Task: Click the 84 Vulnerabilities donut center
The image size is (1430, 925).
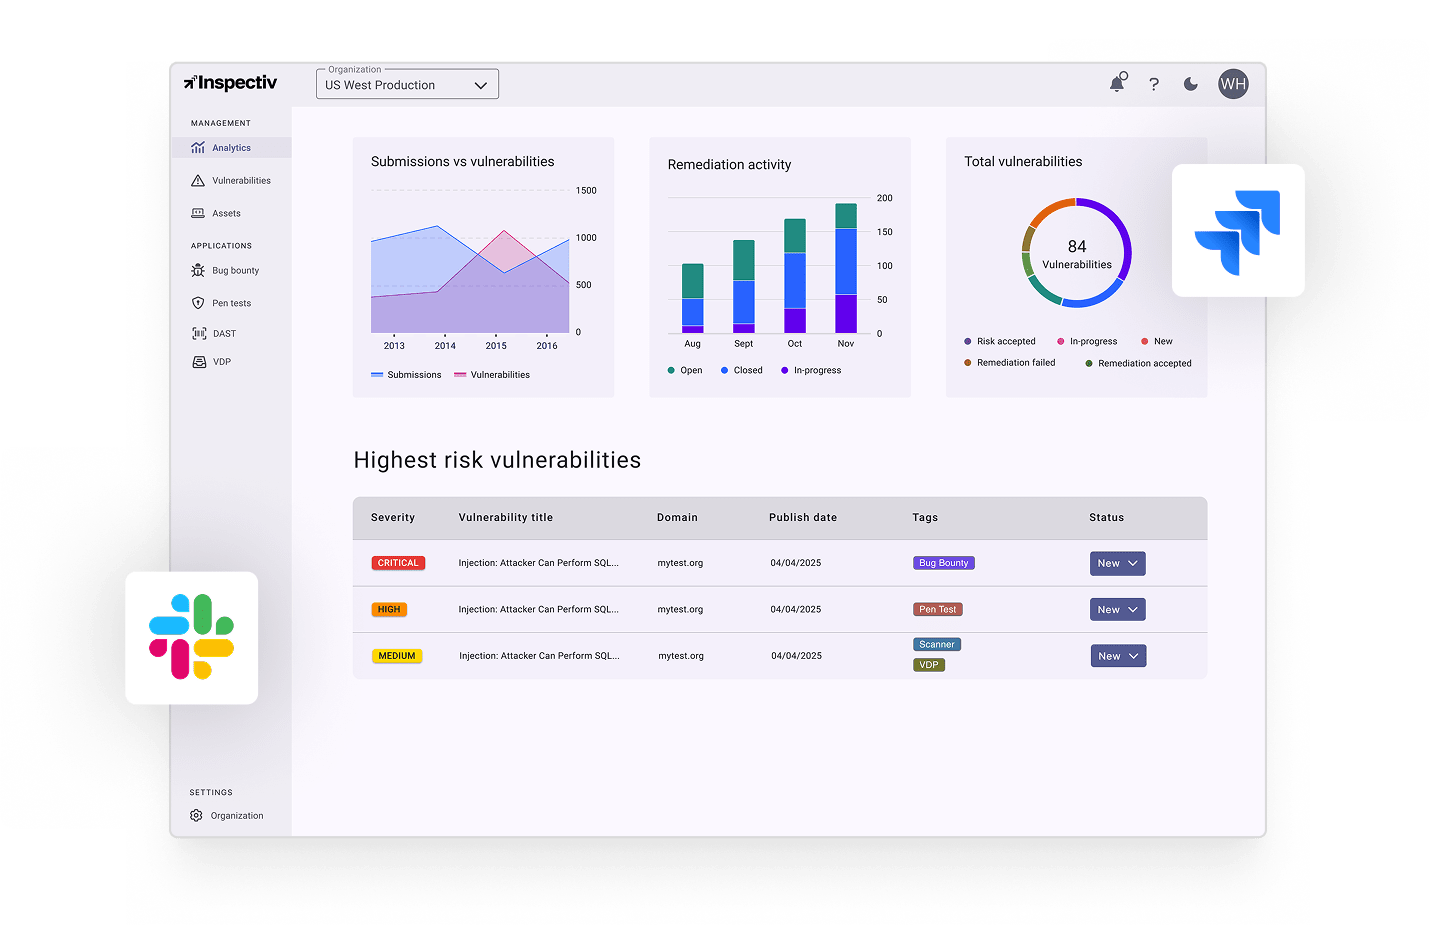Action: point(1077,254)
